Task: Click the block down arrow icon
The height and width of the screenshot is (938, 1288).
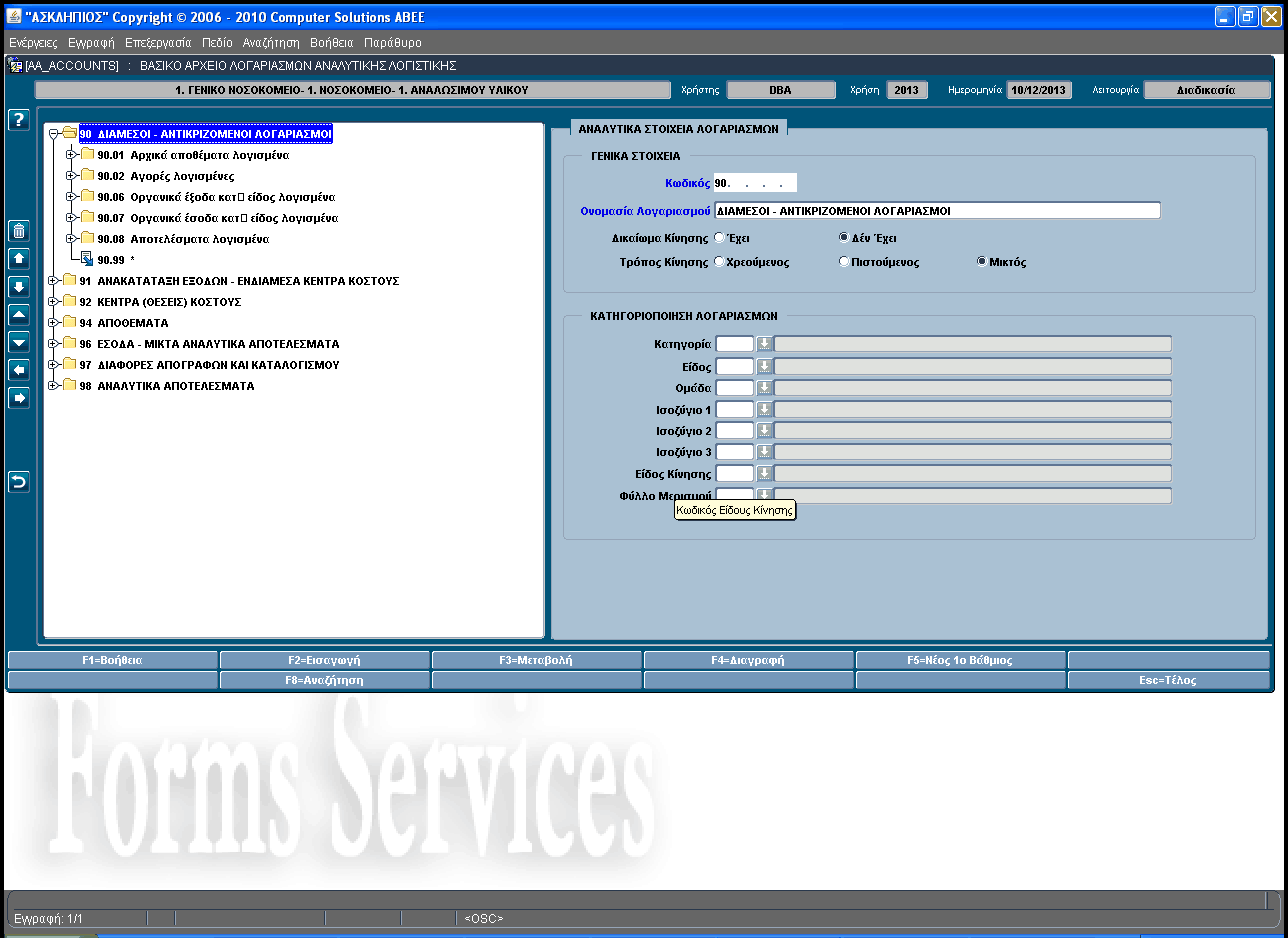Action: click(18, 287)
